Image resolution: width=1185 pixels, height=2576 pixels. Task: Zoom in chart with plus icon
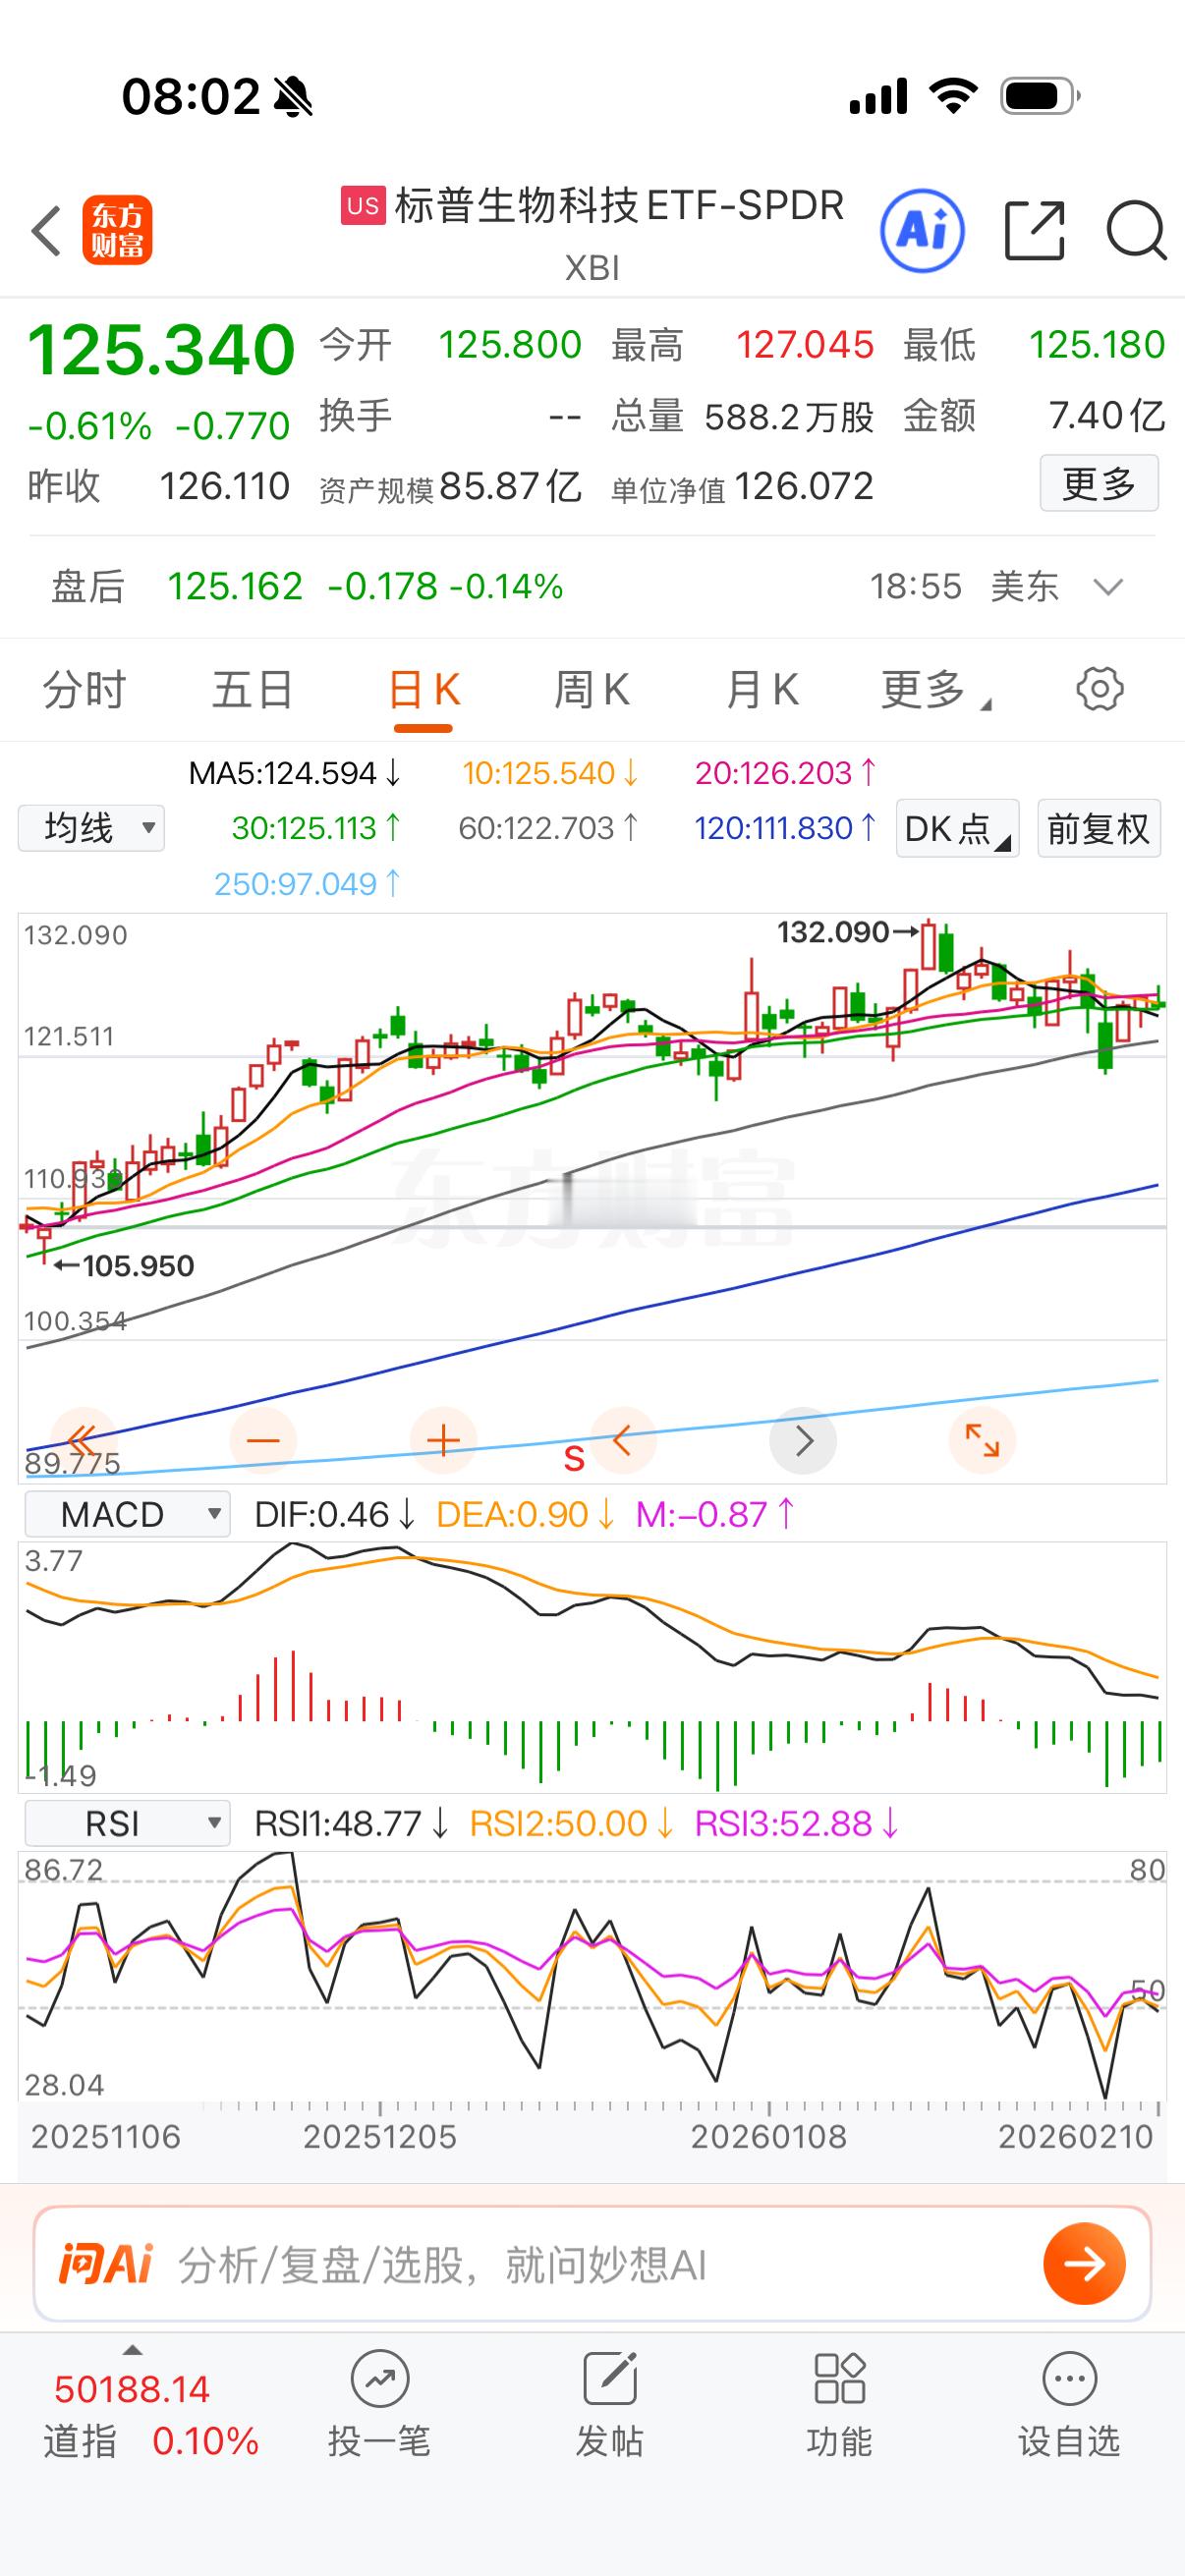pos(443,1441)
